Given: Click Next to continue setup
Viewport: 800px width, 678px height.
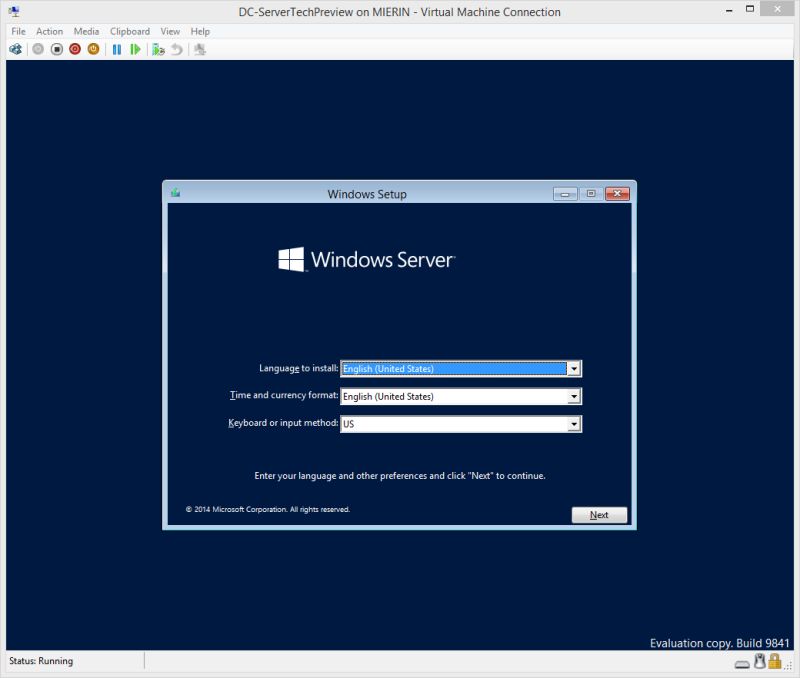Looking at the screenshot, I should click(x=599, y=515).
